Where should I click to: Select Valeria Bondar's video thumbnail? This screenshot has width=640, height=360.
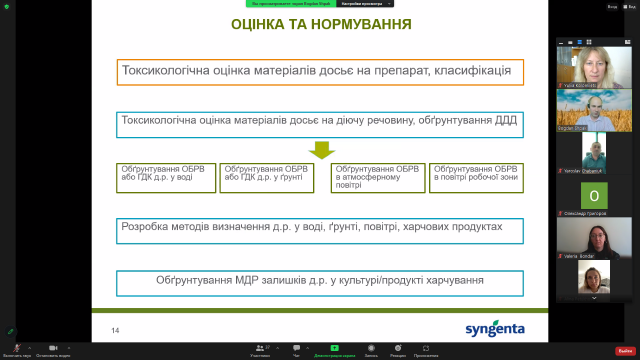(x=594, y=238)
